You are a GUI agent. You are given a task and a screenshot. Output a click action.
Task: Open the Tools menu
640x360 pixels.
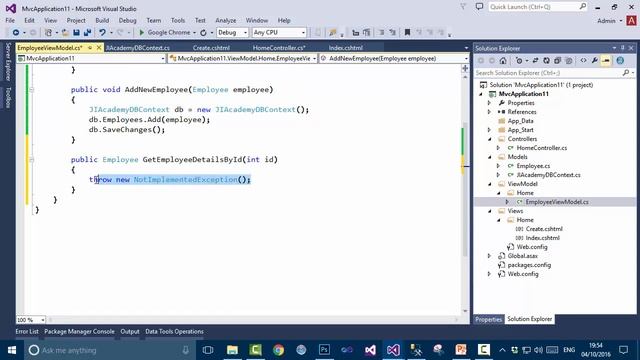(x=178, y=20)
